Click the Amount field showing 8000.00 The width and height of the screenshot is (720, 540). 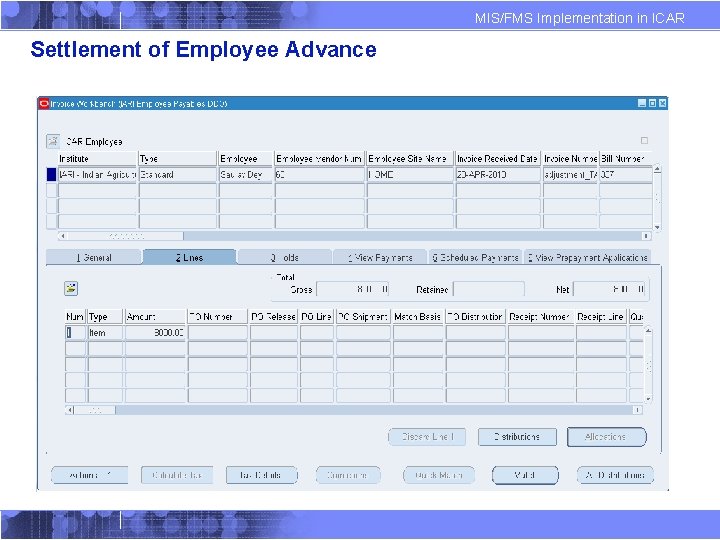coord(156,332)
